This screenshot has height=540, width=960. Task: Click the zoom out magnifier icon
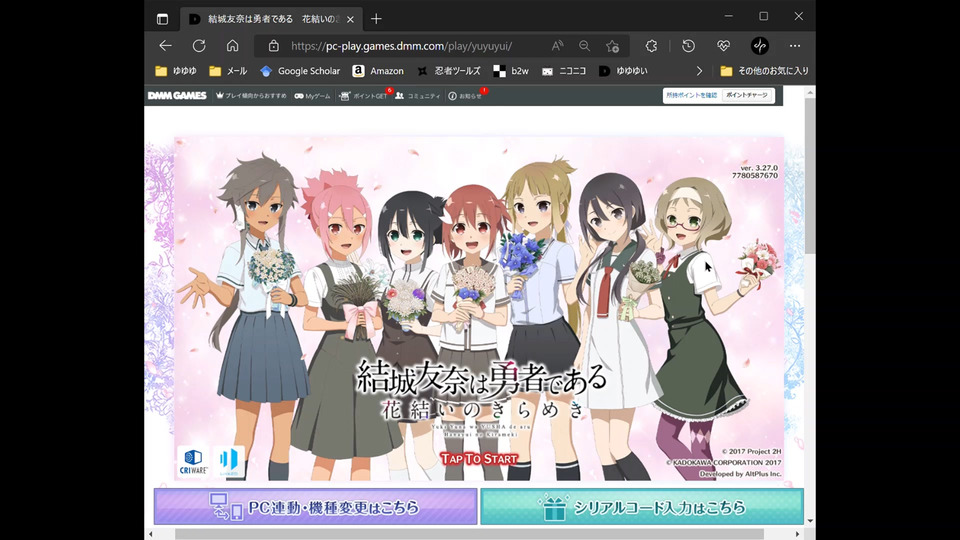coord(585,46)
